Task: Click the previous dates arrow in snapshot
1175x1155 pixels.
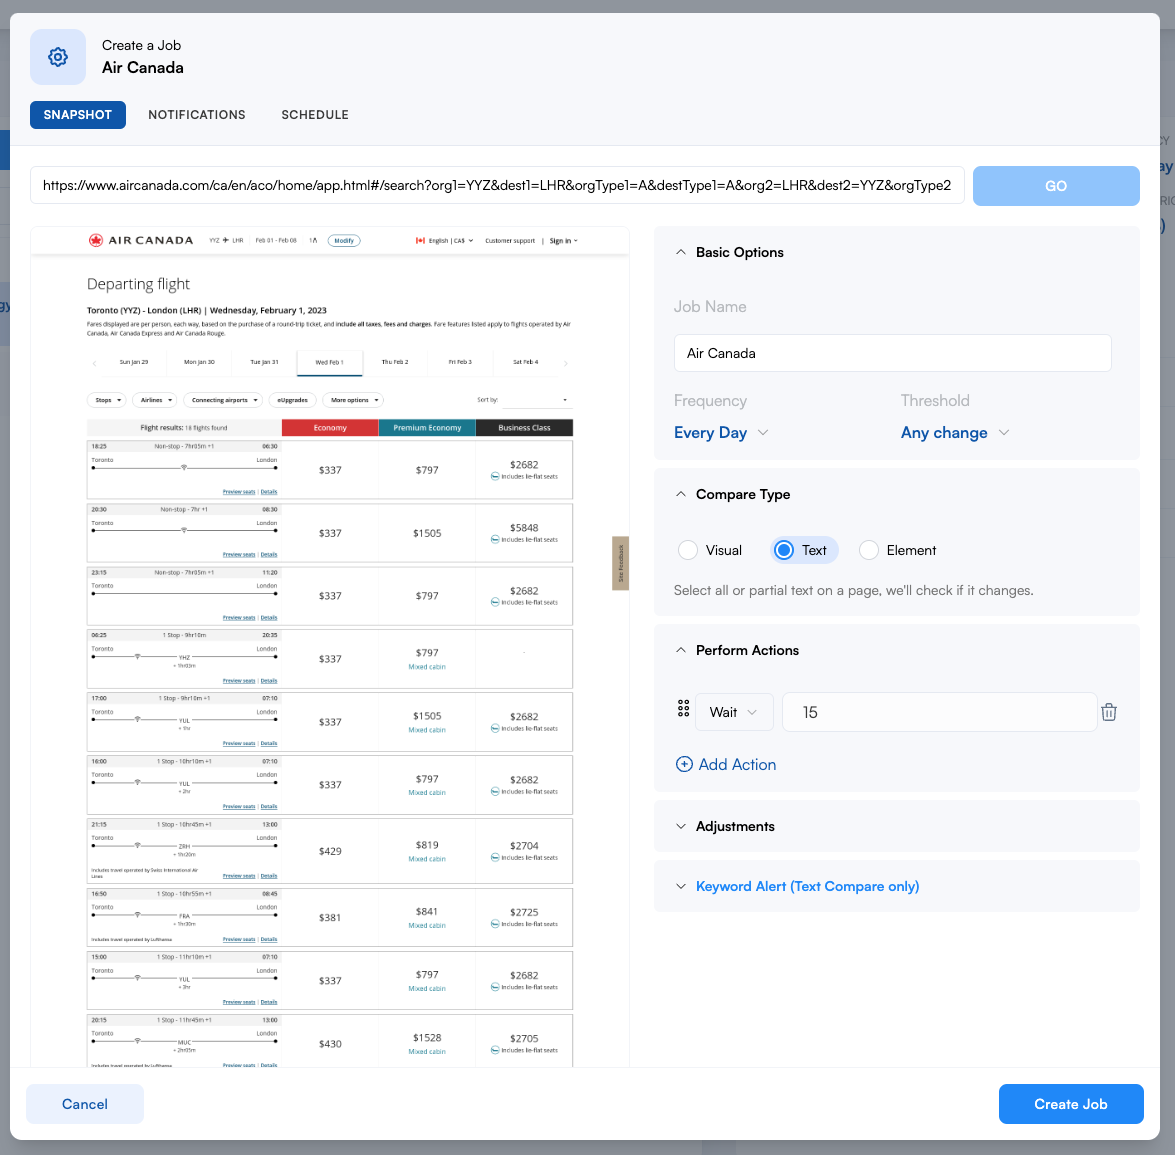Action: [x=94, y=364]
